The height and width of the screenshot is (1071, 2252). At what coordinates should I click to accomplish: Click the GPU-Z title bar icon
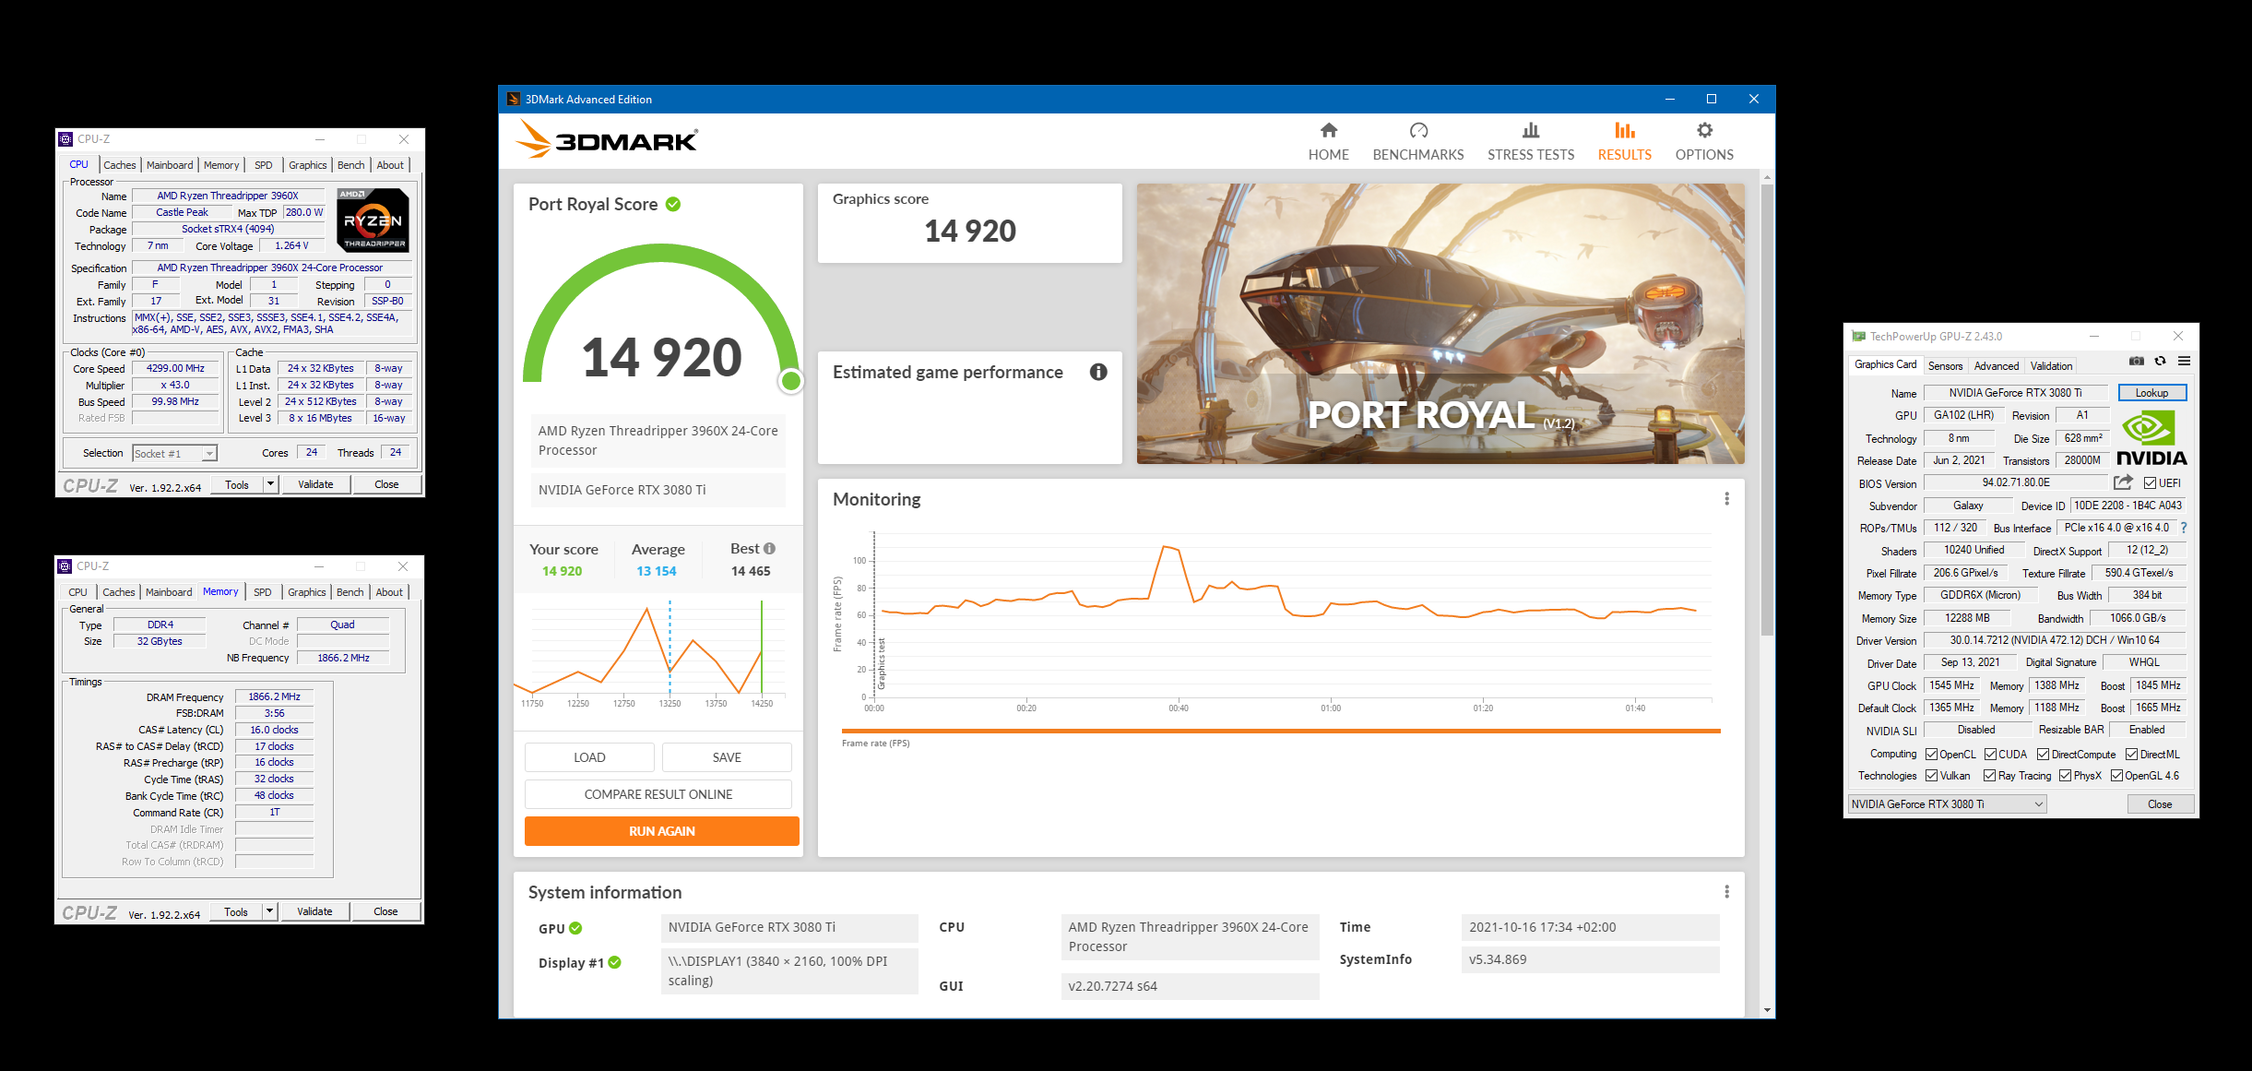[1858, 336]
